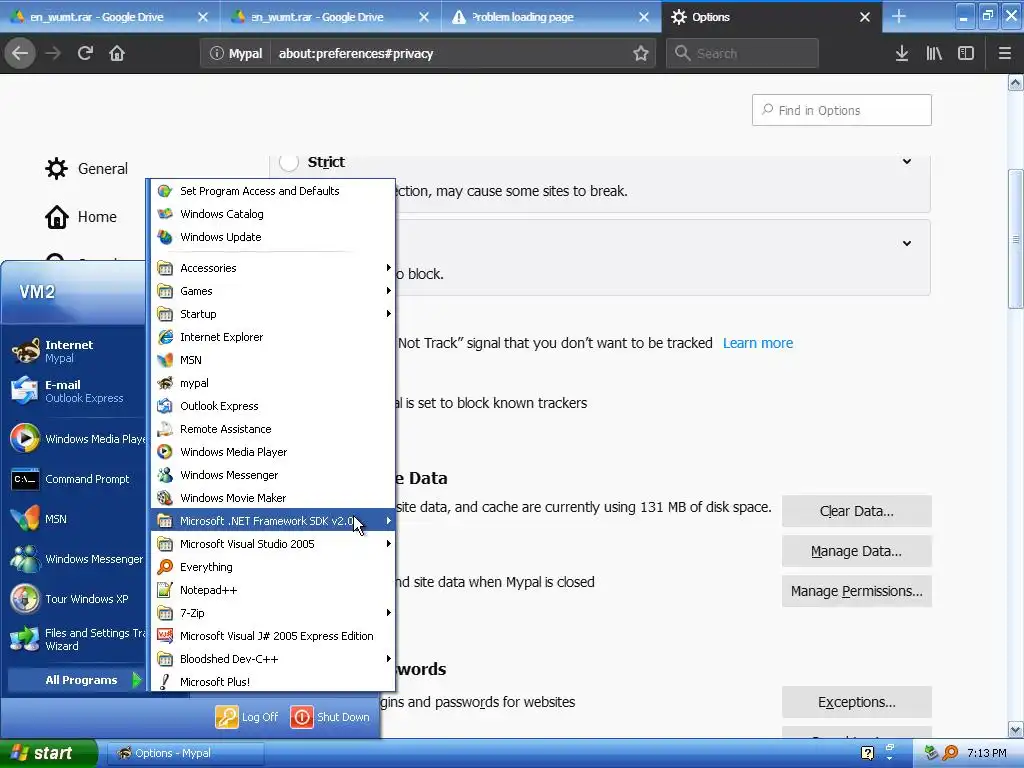Open Outlook Express E-mail pinned entry
This screenshot has width=1024, height=768.
tap(74, 391)
